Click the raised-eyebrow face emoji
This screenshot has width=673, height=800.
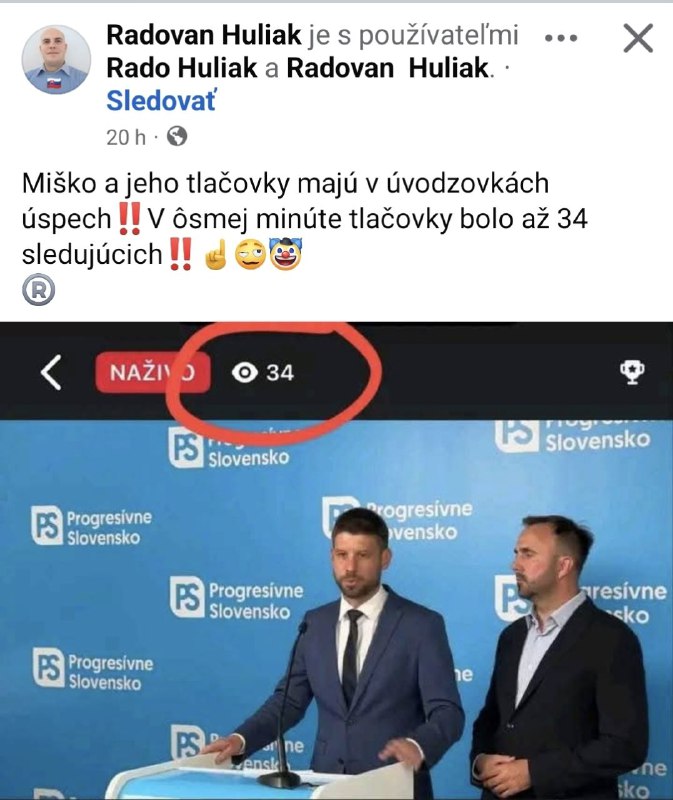tap(250, 255)
